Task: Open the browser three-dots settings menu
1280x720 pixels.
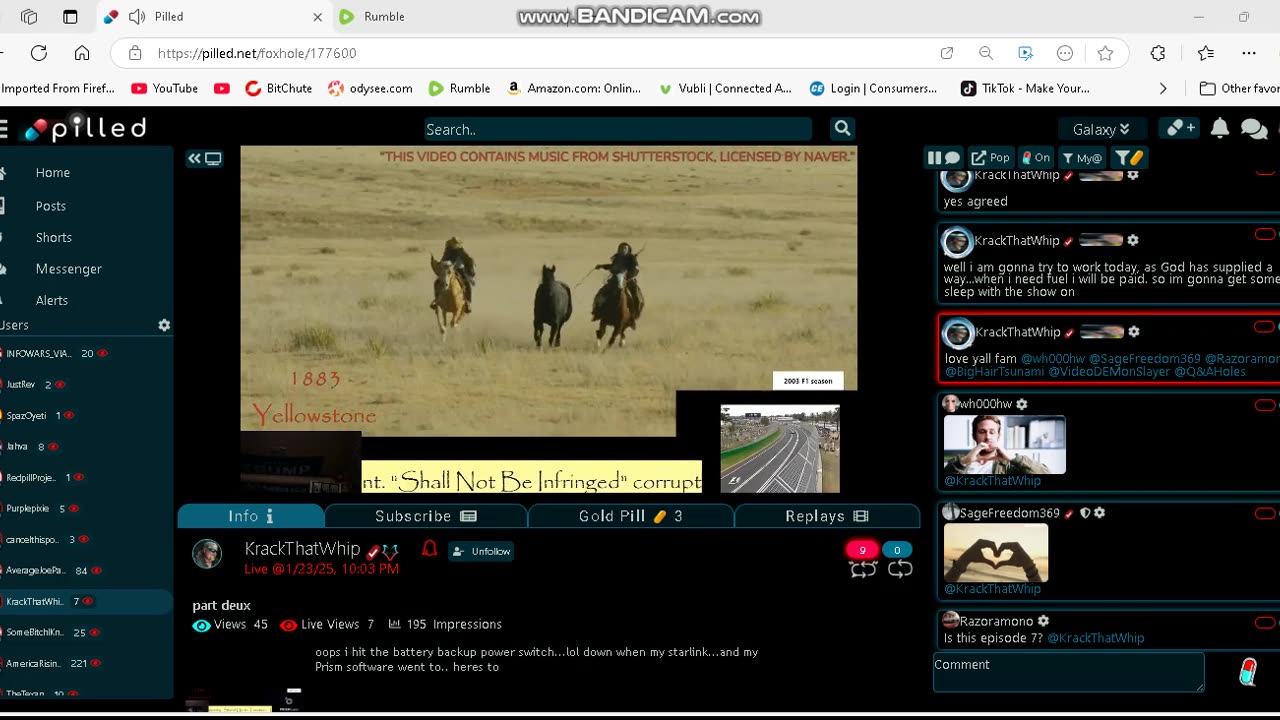Action: click(1249, 53)
